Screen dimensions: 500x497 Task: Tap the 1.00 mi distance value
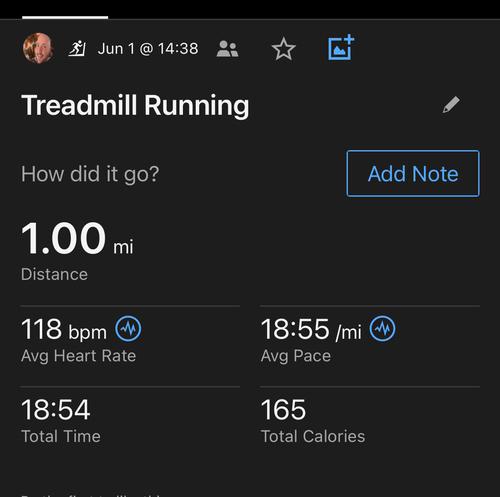click(77, 238)
